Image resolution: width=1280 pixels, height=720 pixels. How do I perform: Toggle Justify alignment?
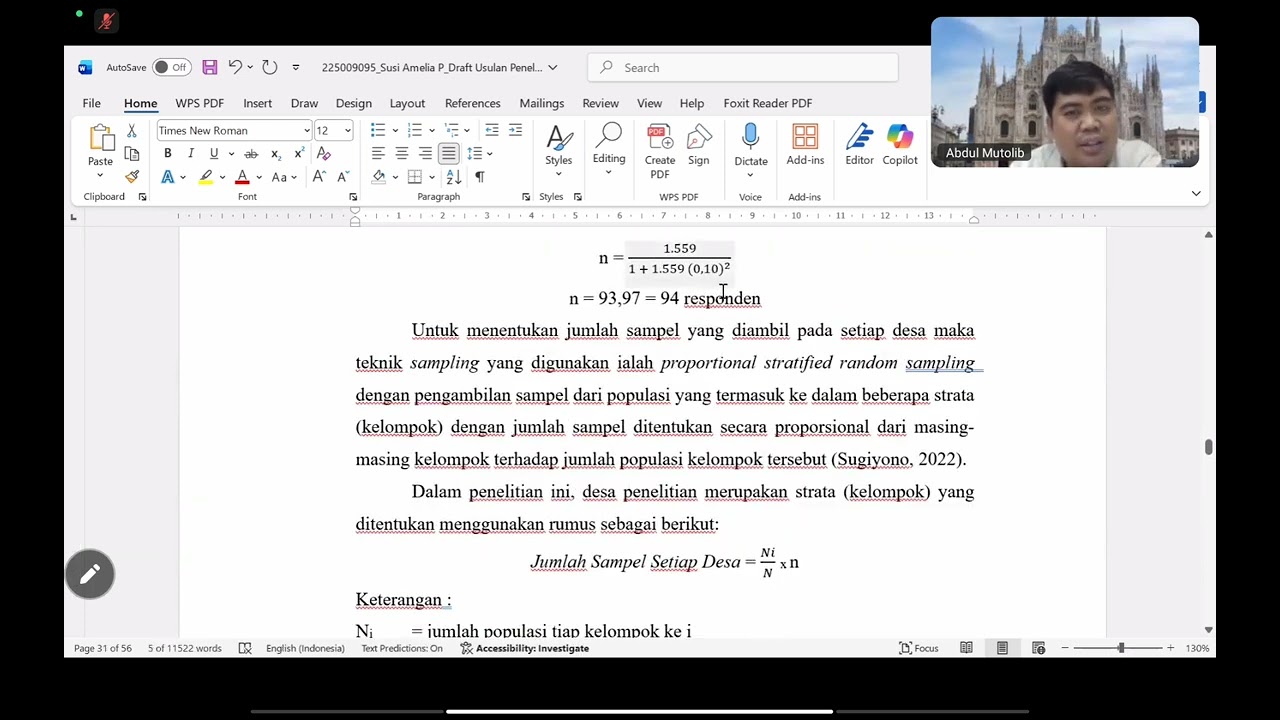point(448,154)
